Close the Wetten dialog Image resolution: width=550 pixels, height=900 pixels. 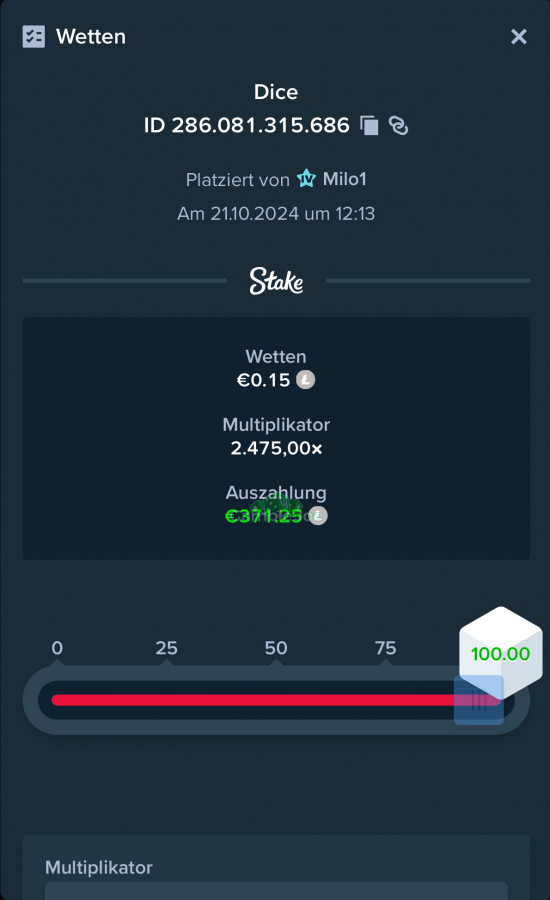pos(518,37)
